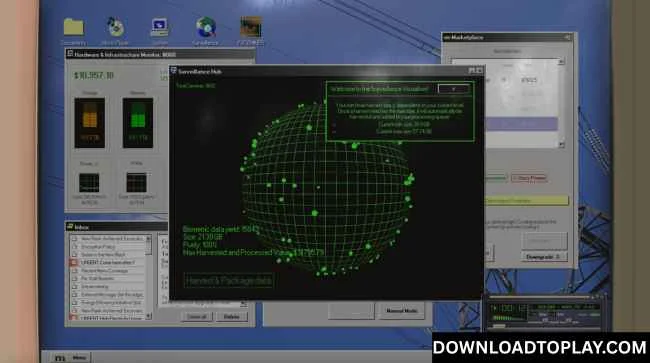Open the Surveillance globe desktop icon
The image size is (650, 363).
point(206,27)
